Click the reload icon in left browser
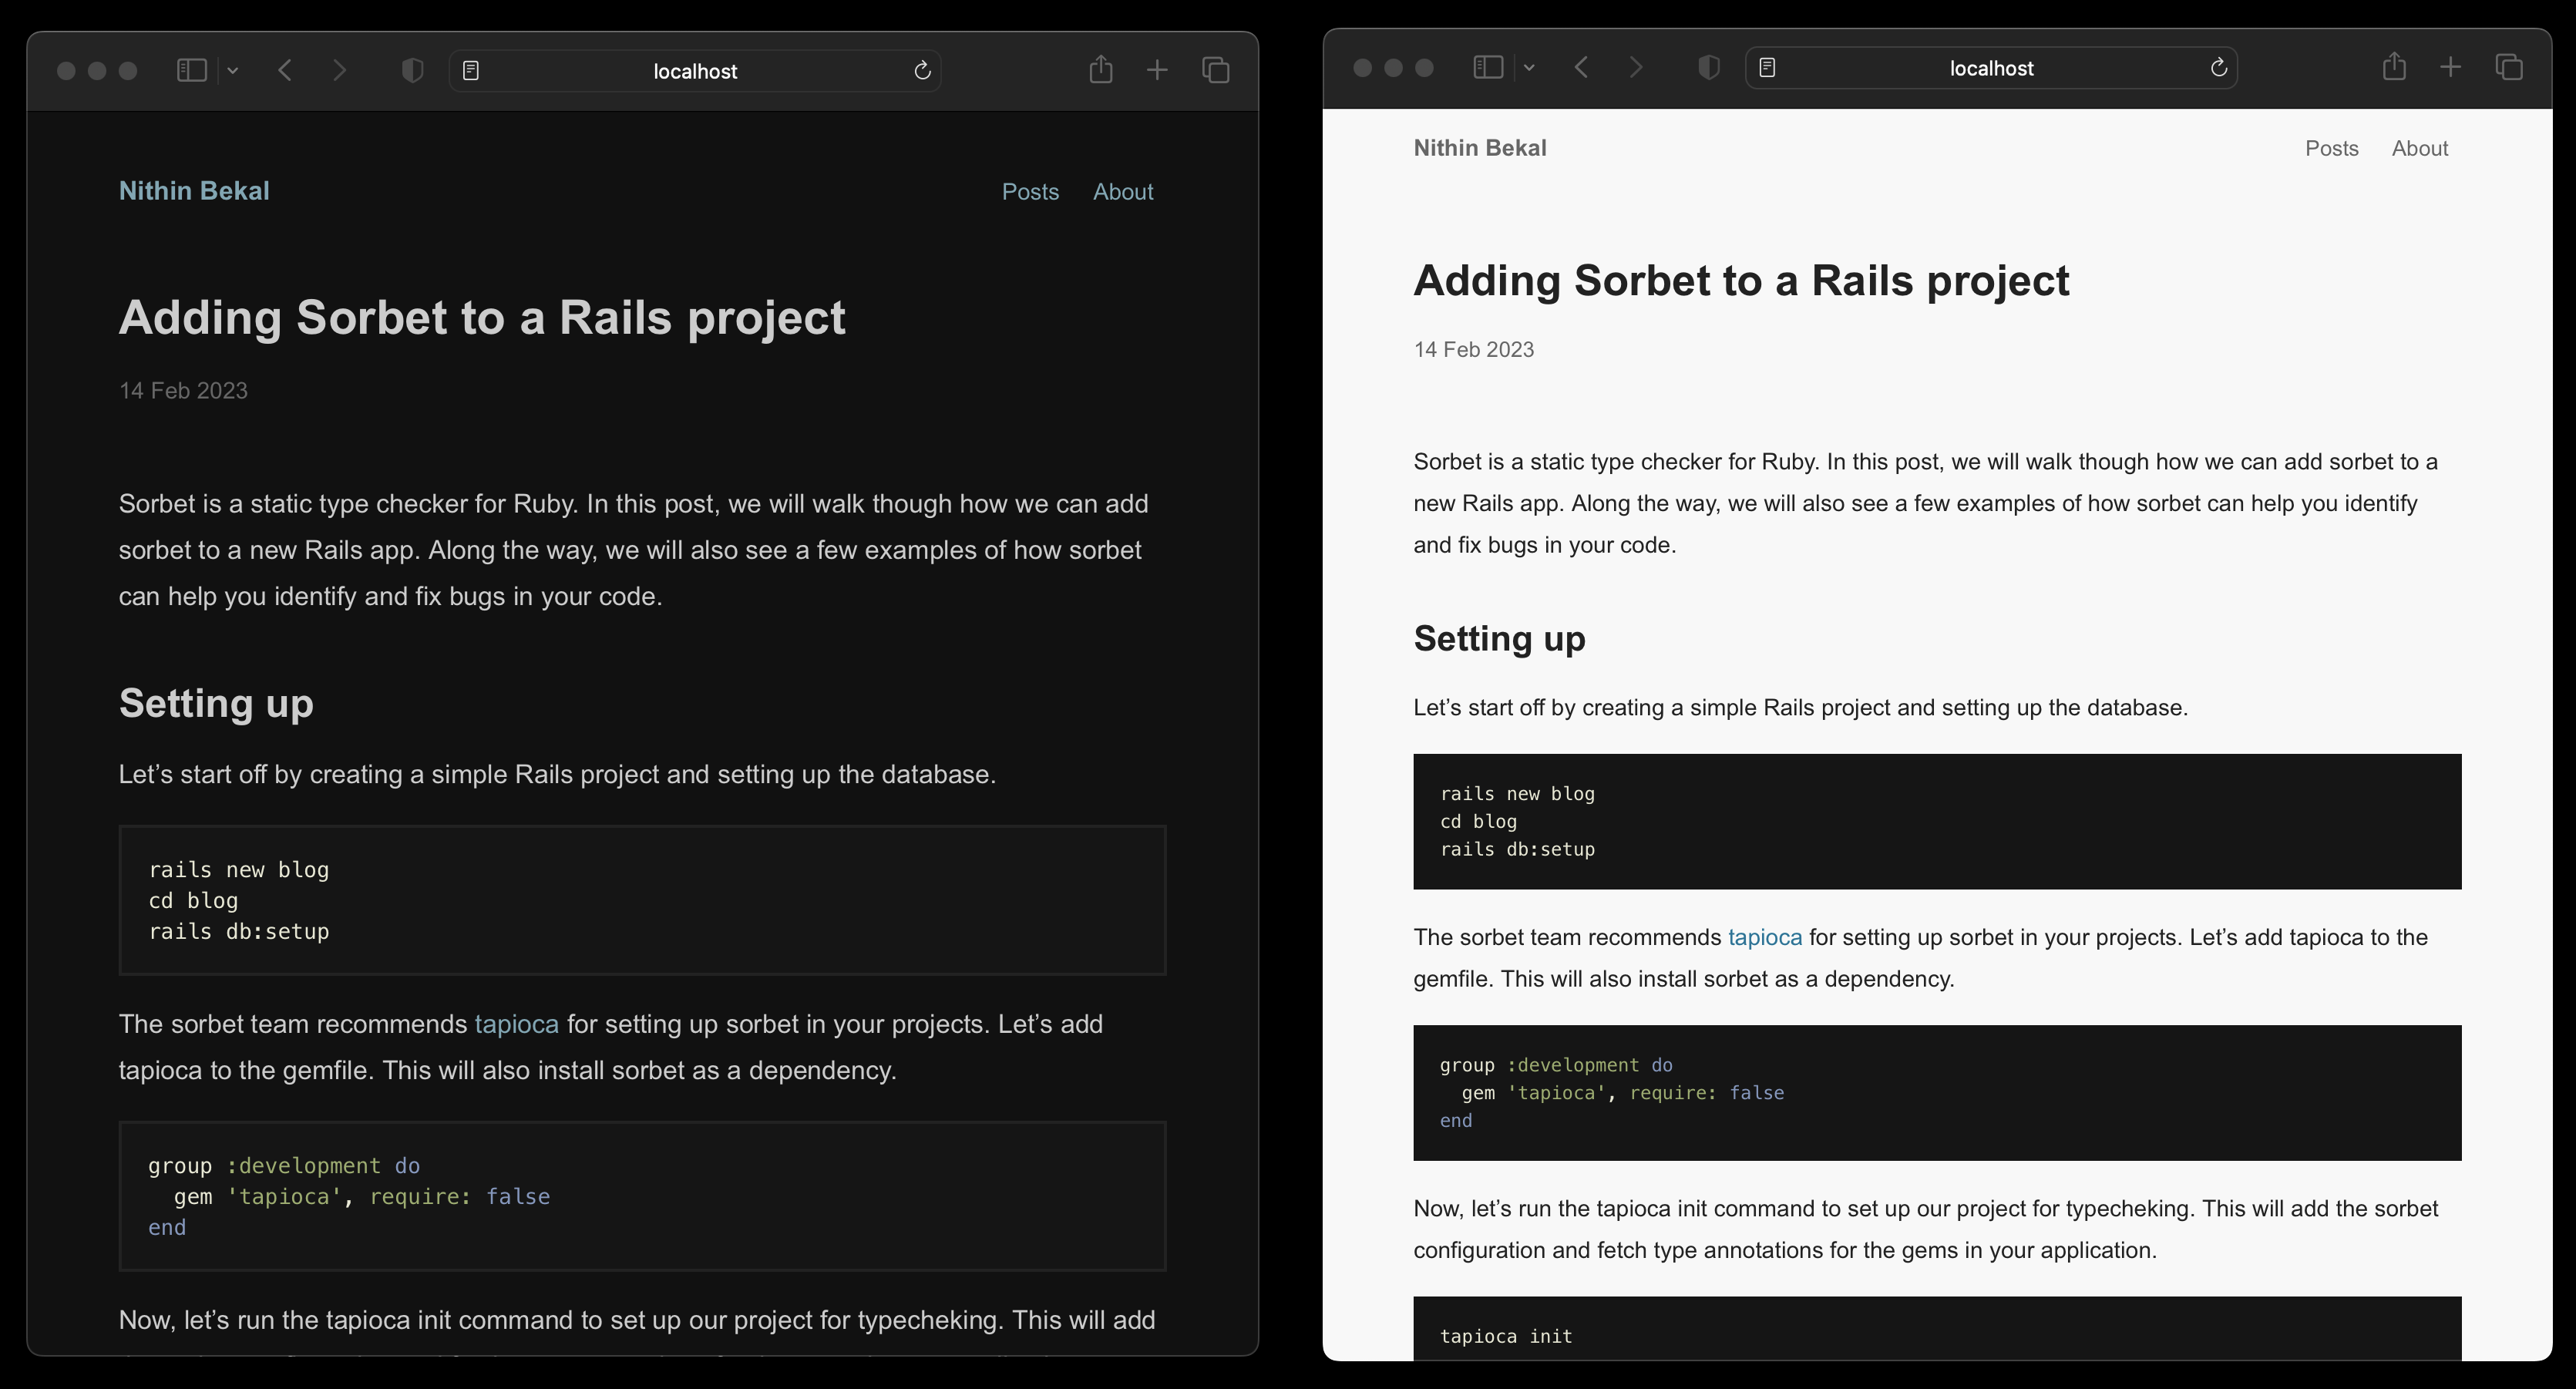This screenshot has width=2576, height=1389. 922,69
